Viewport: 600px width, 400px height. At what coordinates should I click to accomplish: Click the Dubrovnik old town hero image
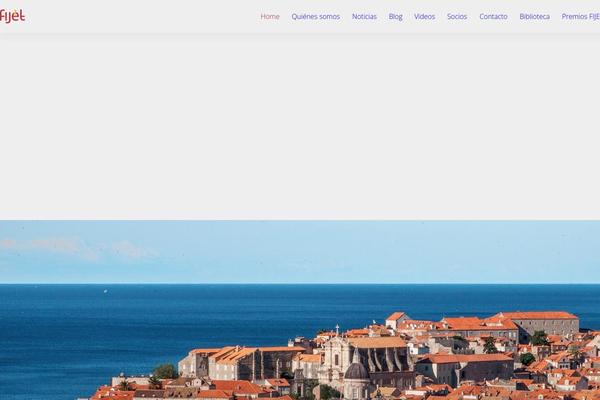pyautogui.click(x=300, y=310)
